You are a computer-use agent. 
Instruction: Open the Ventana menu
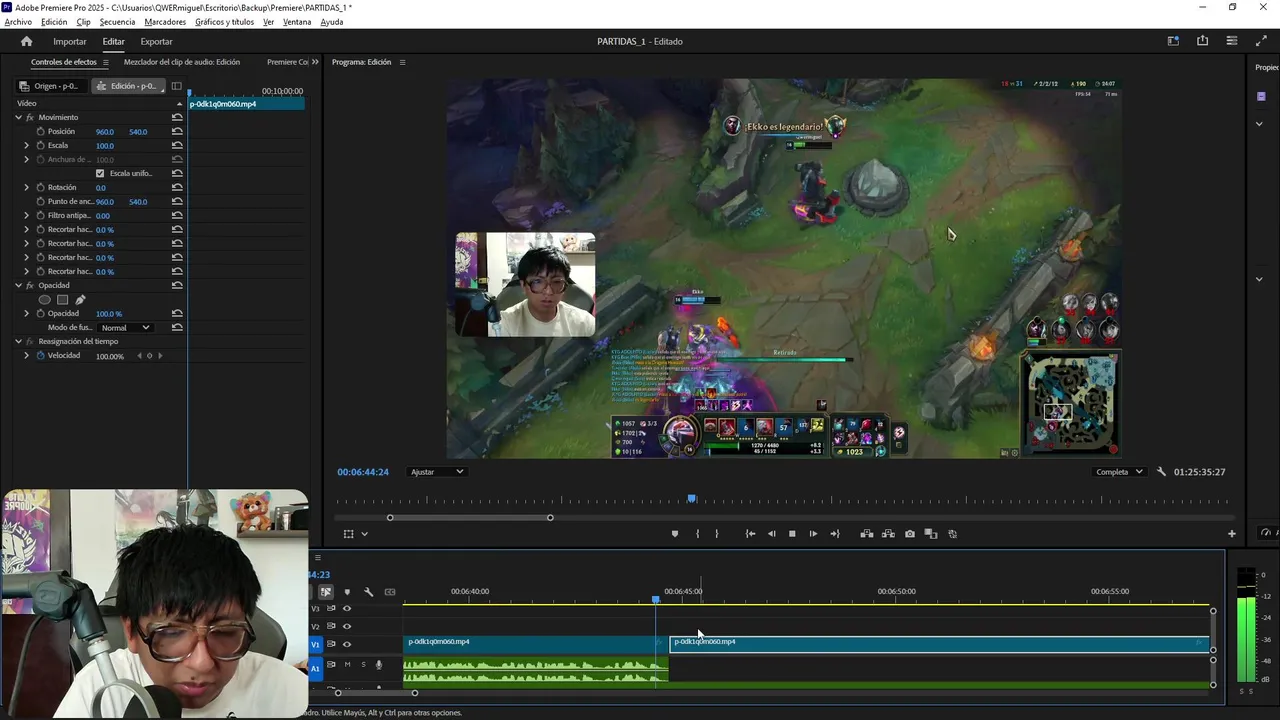[x=297, y=22]
